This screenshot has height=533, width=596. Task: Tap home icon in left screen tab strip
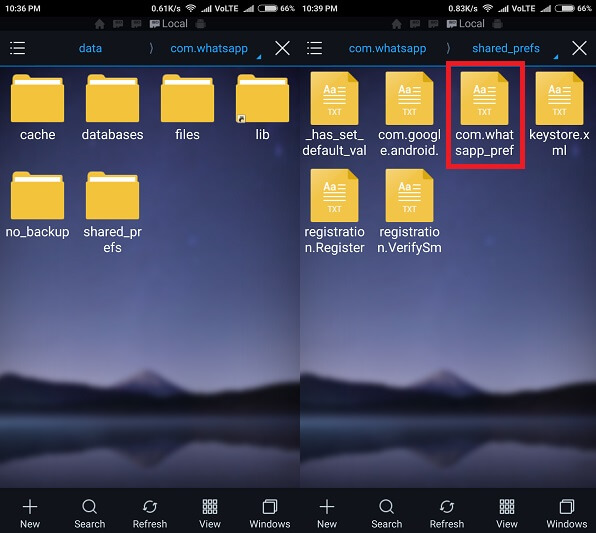(100, 24)
